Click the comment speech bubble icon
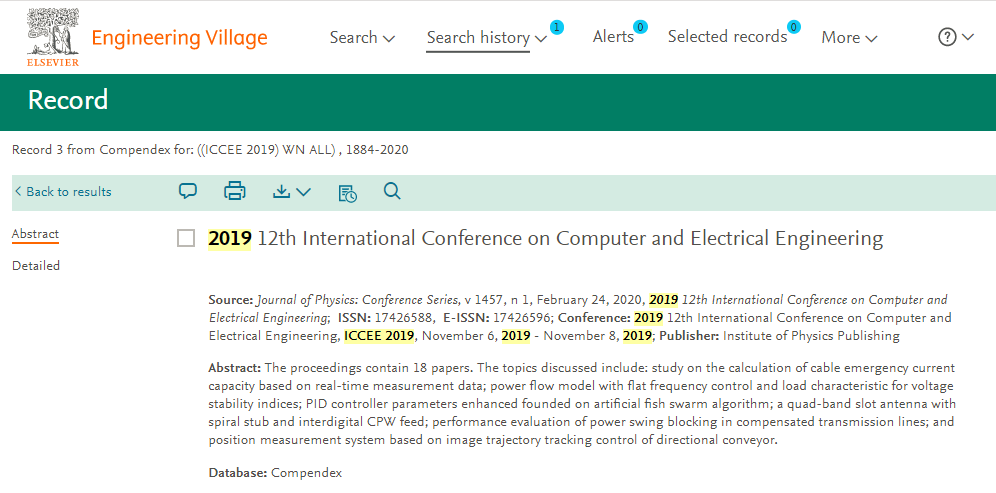 [187, 191]
